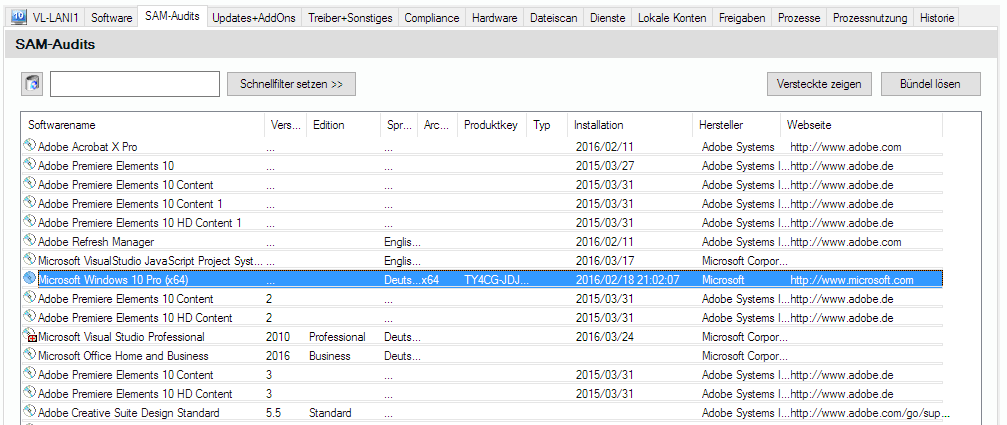The height and width of the screenshot is (425, 1007).
Task: Click the disc icon of Adobe Refresh Manager
Action: coord(30,240)
